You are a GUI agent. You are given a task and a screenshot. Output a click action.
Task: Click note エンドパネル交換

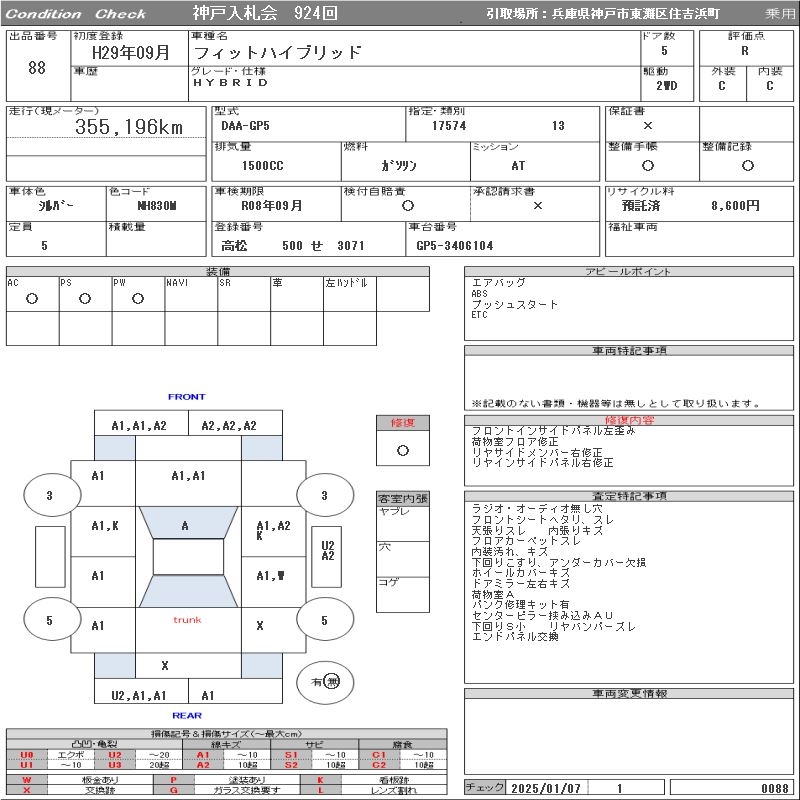tap(514, 636)
